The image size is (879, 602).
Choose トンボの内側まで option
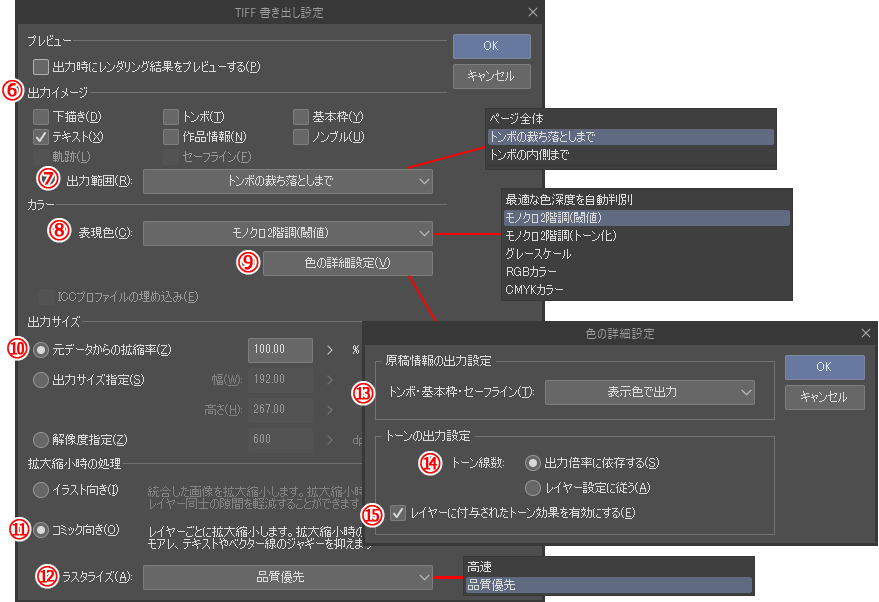pos(631,155)
